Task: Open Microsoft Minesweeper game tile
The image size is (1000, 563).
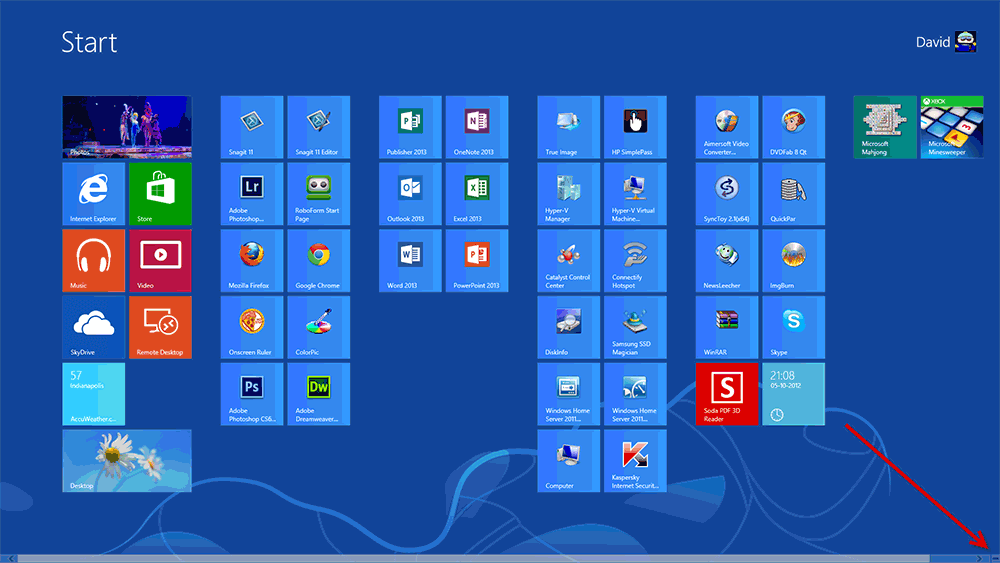Action: pyautogui.click(x=952, y=127)
